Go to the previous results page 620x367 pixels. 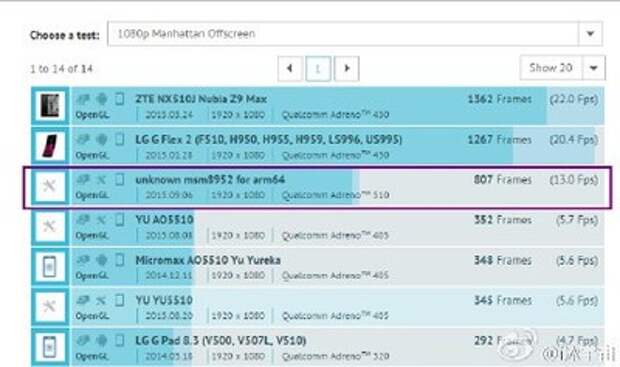290,68
